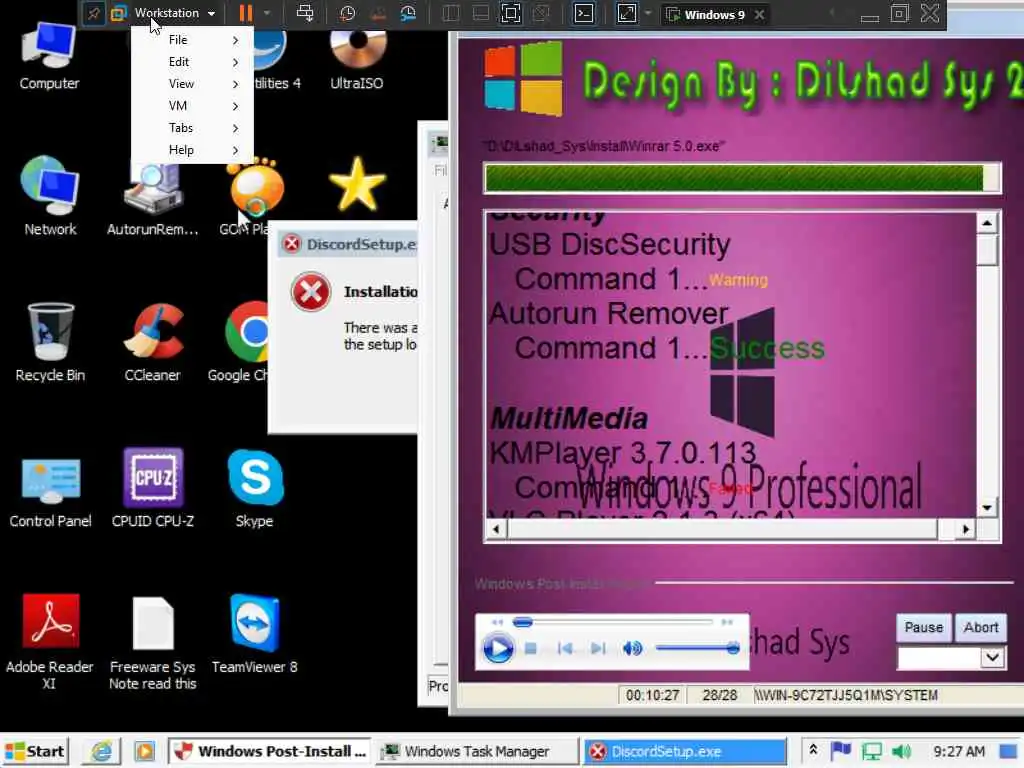This screenshot has height=768, width=1024.
Task: Open the volume tray icon
Action: [x=901, y=752]
